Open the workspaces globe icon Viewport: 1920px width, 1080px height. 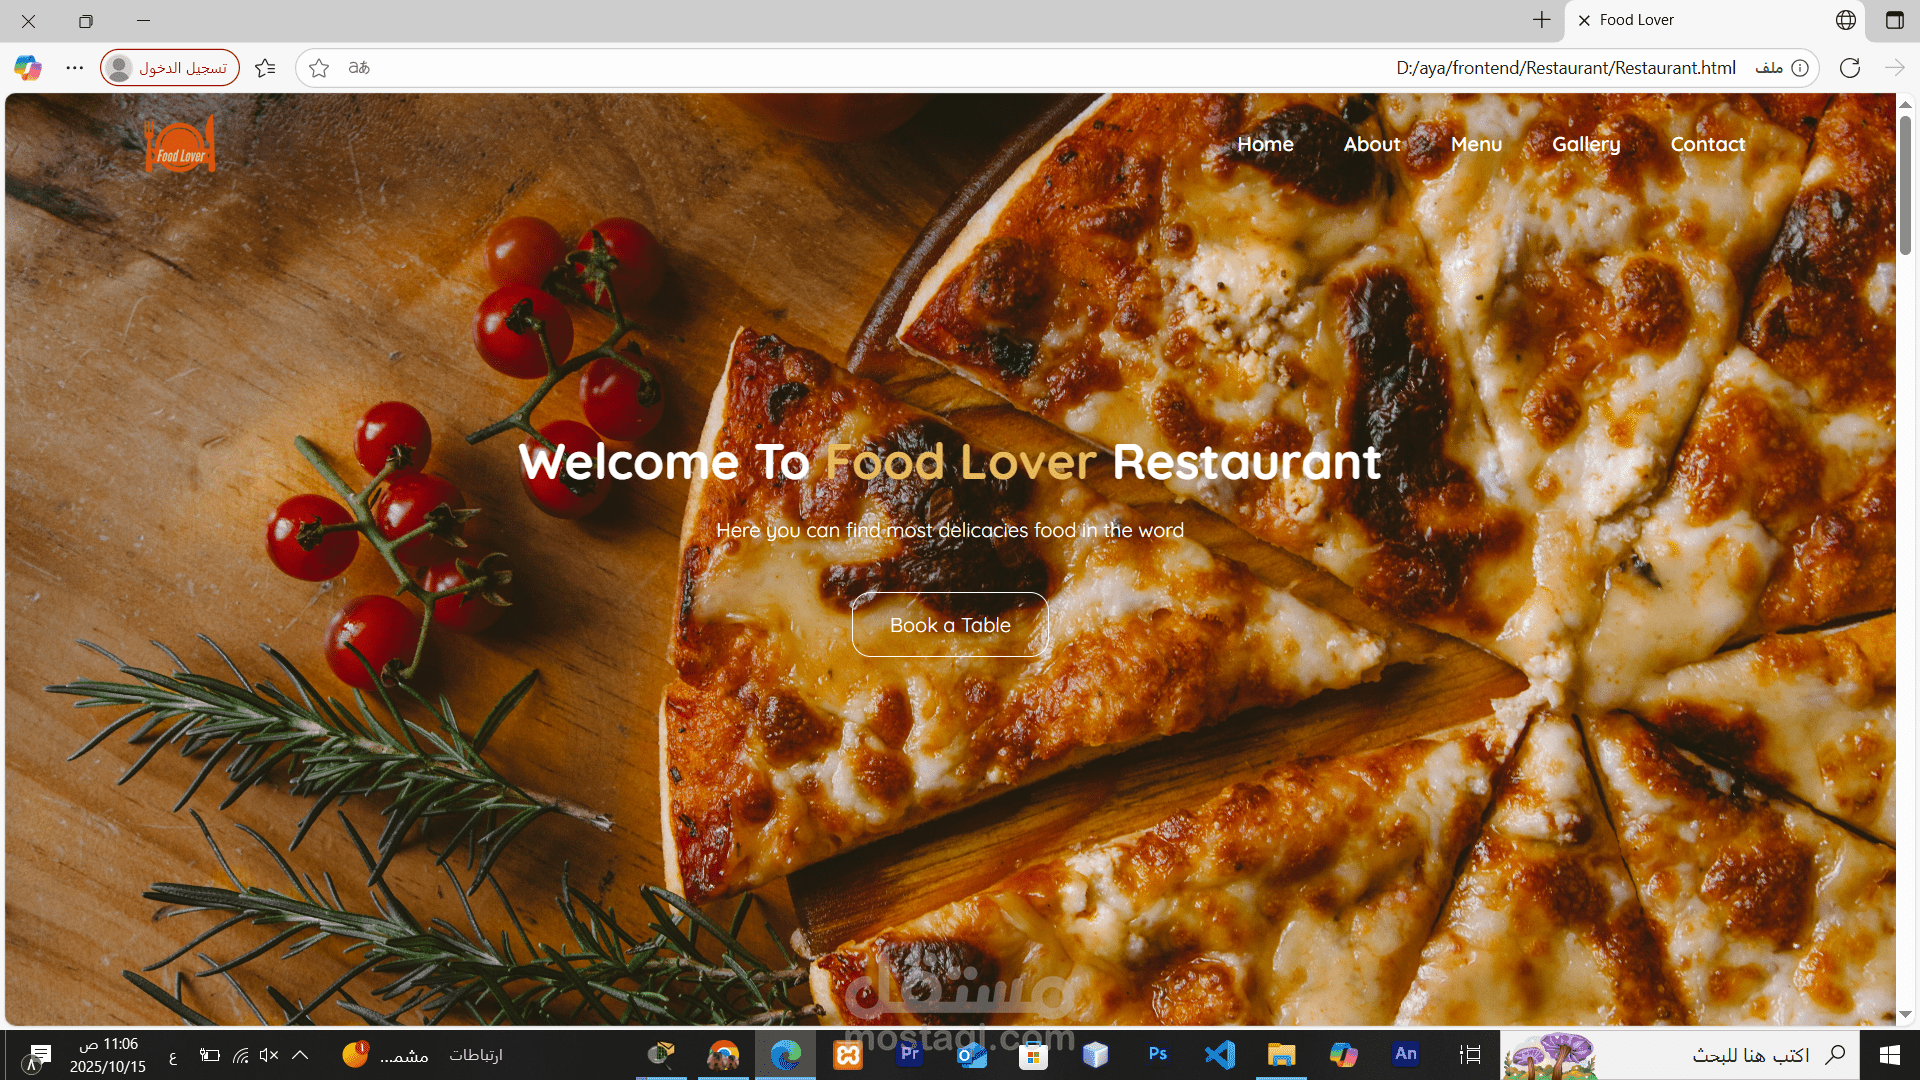click(x=1846, y=20)
